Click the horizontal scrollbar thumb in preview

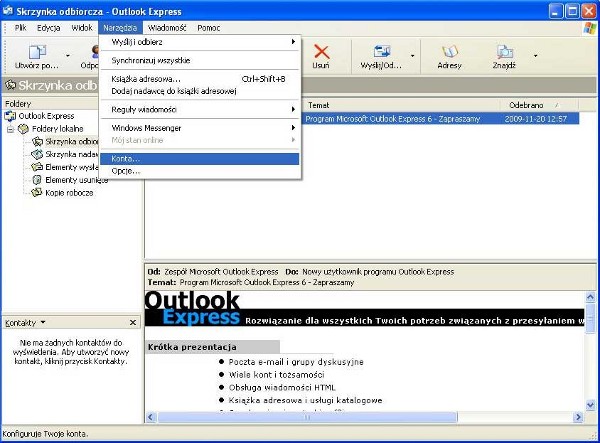pyautogui.click(x=307, y=417)
